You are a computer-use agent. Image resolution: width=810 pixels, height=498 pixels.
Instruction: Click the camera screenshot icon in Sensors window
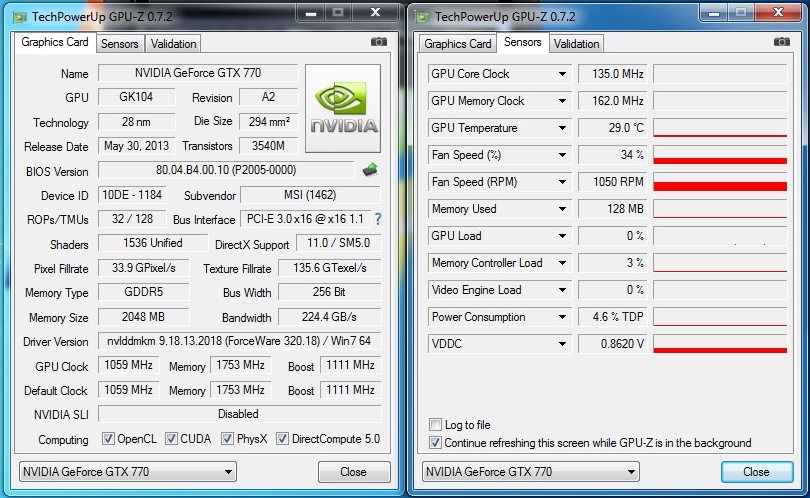(x=782, y=42)
